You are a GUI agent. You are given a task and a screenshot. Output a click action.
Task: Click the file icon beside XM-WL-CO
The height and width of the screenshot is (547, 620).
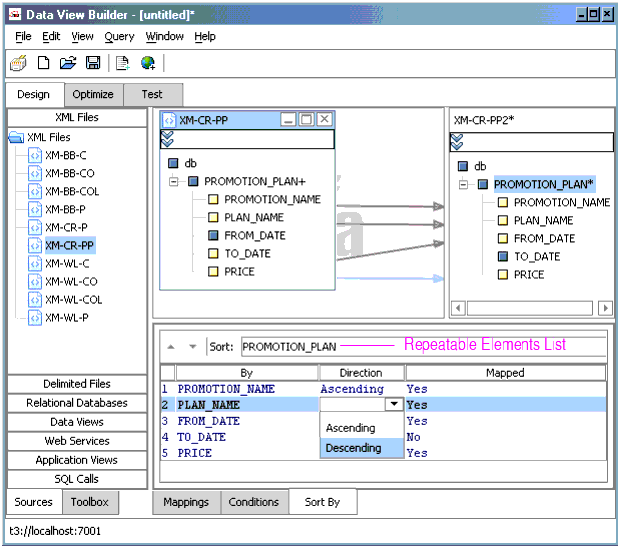coord(35,282)
